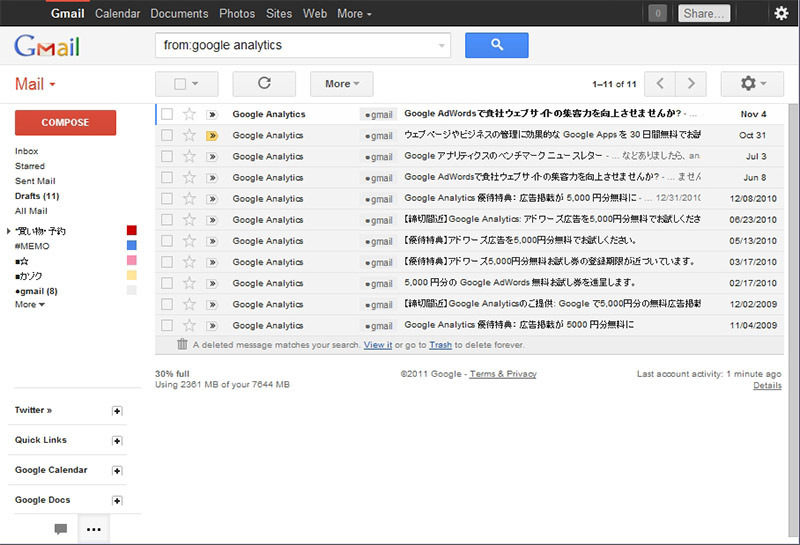Select Gmail in the top bar
Image resolution: width=800 pixels, height=545 pixels.
[67, 14]
